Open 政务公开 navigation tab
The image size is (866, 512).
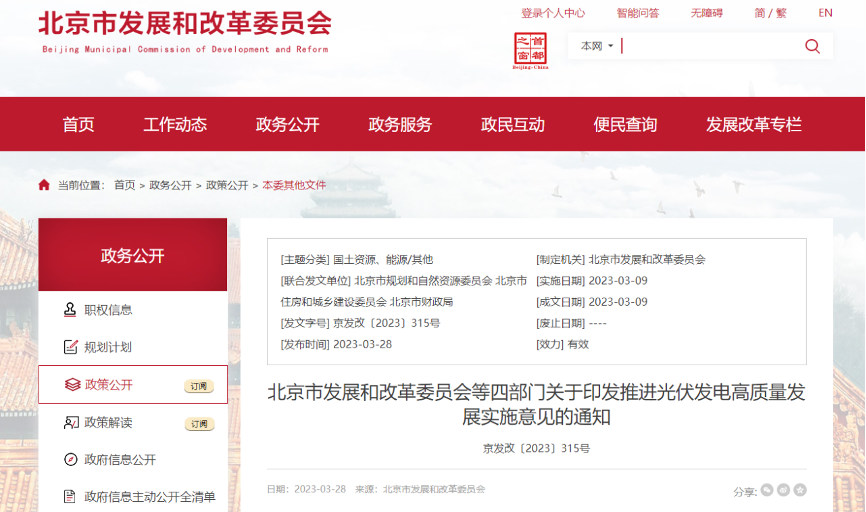click(288, 124)
